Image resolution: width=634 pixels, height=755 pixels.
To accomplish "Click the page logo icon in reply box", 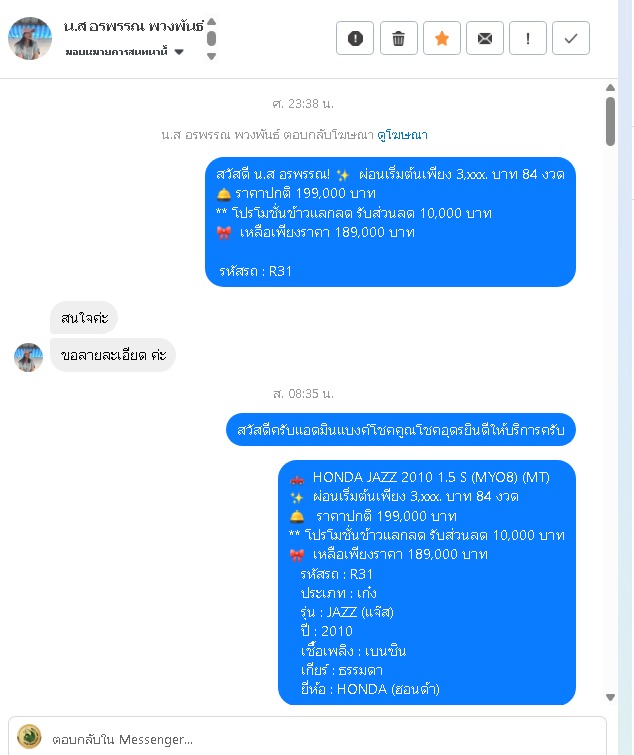I will pyautogui.click(x=29, y=737).
